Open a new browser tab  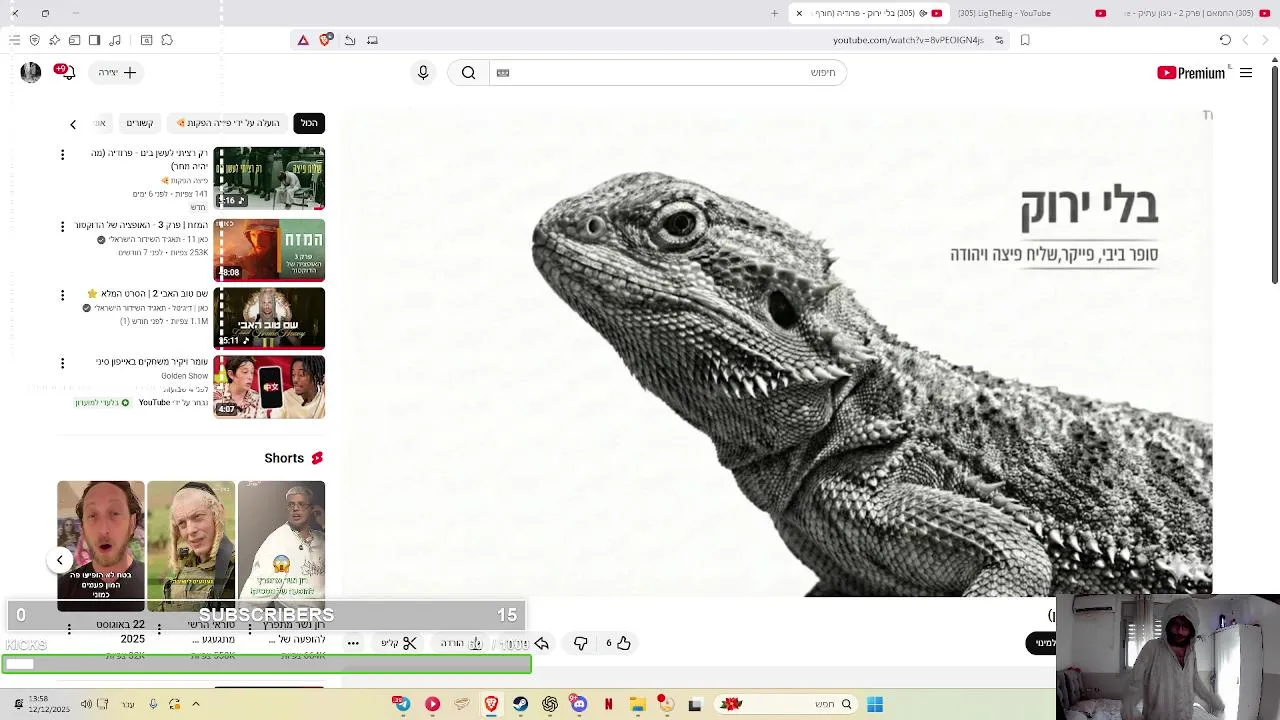tap(774, 13)
